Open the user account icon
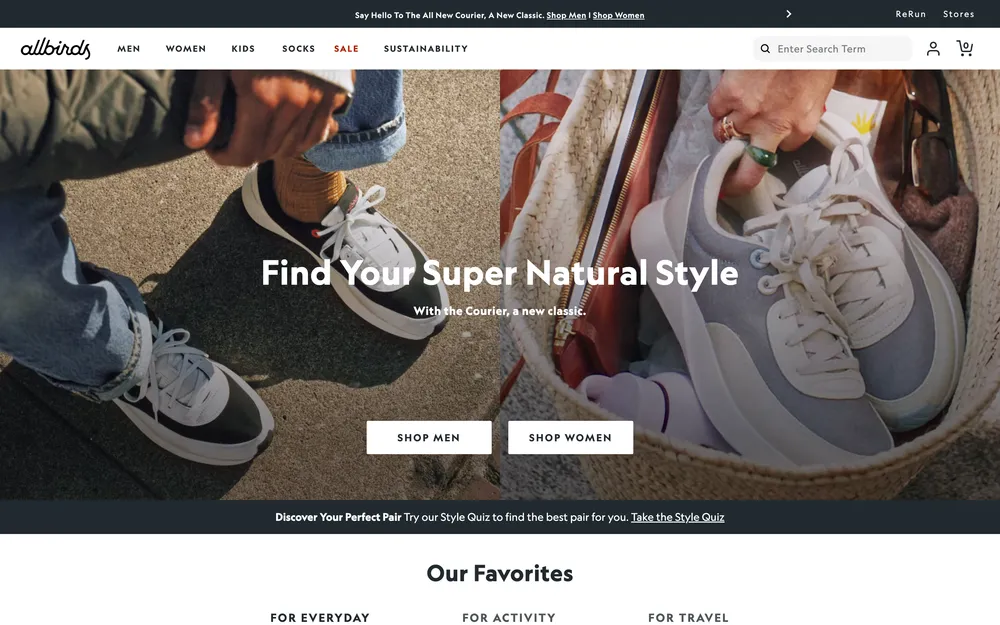The width and height of the screenshot is (1000, 625). [x=933, y=48]
